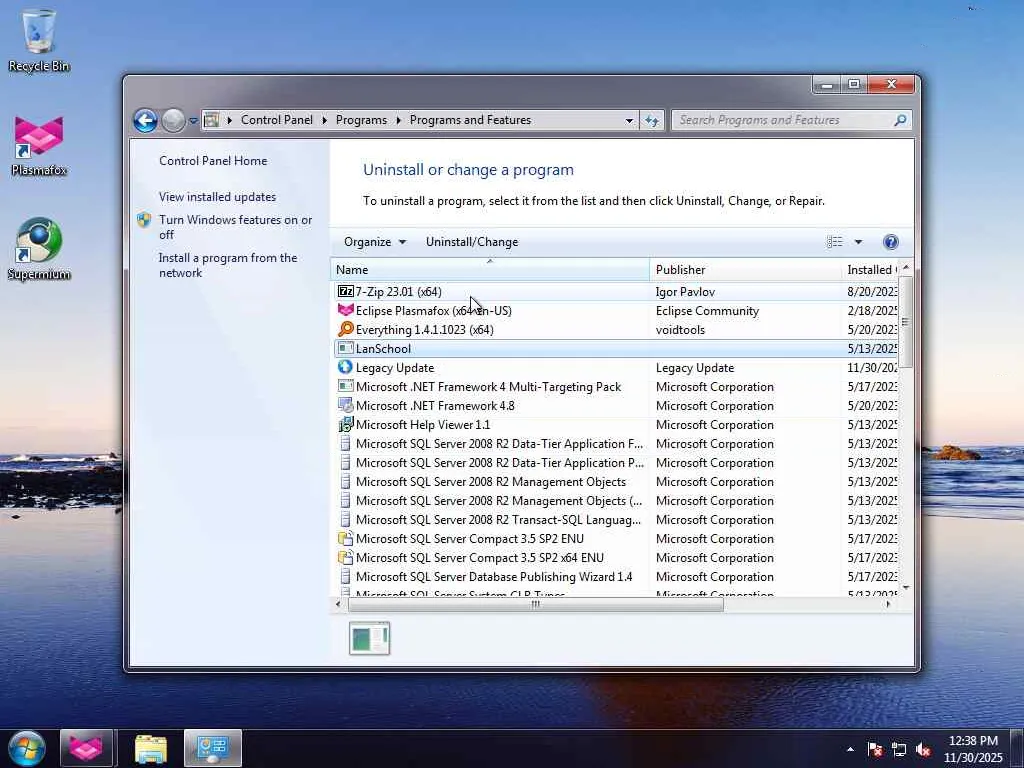This screenshot has height=768, width=1024.
Task: Click the Control Panel icon in address bar
Action: point(212,120)
